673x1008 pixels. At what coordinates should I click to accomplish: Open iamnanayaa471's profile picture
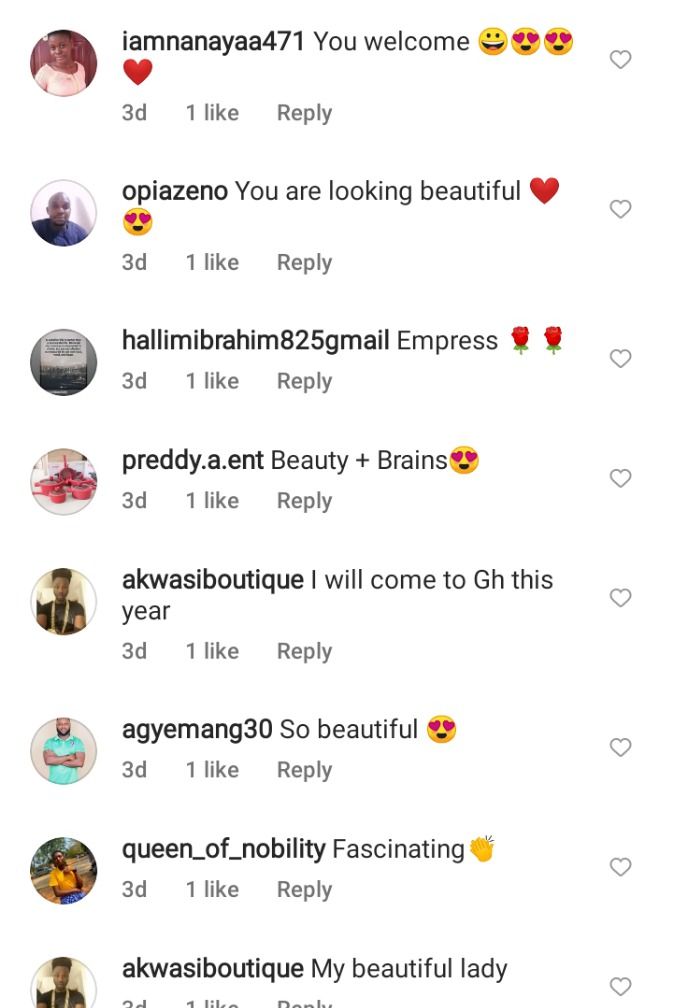64,62
